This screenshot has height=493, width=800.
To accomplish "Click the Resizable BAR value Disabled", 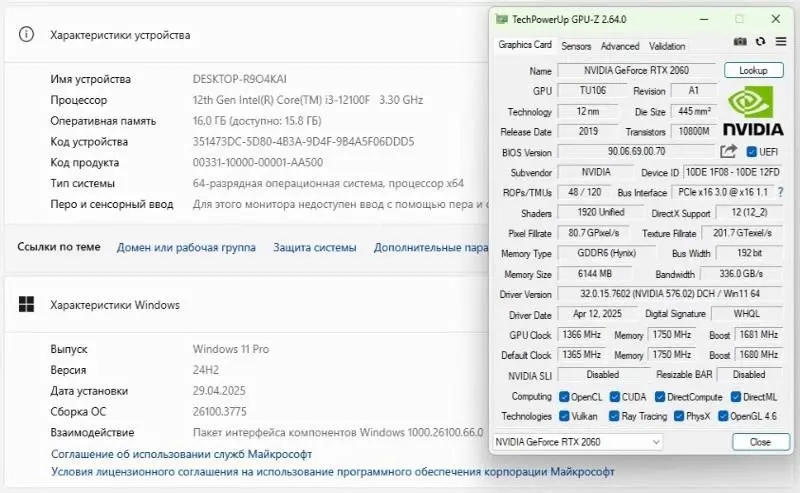I will (749, 374).
